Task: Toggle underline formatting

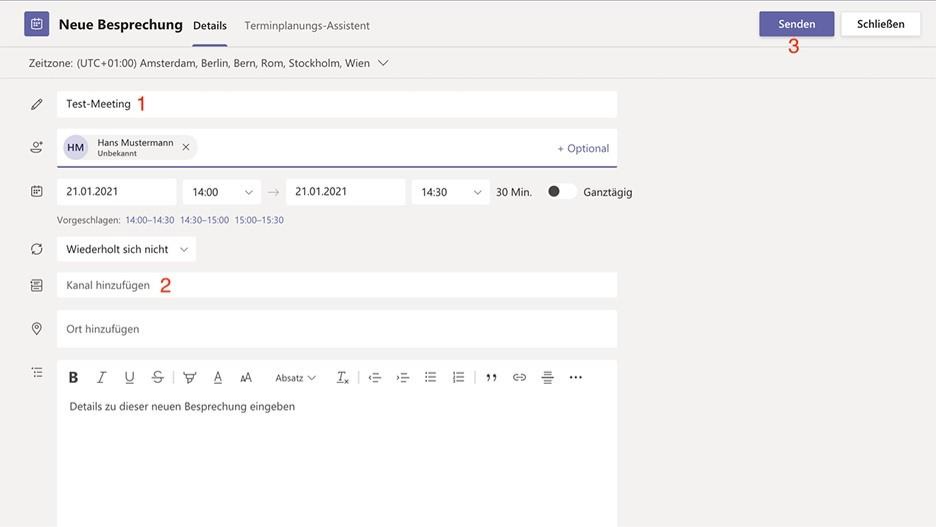Action: pos(129,377)
